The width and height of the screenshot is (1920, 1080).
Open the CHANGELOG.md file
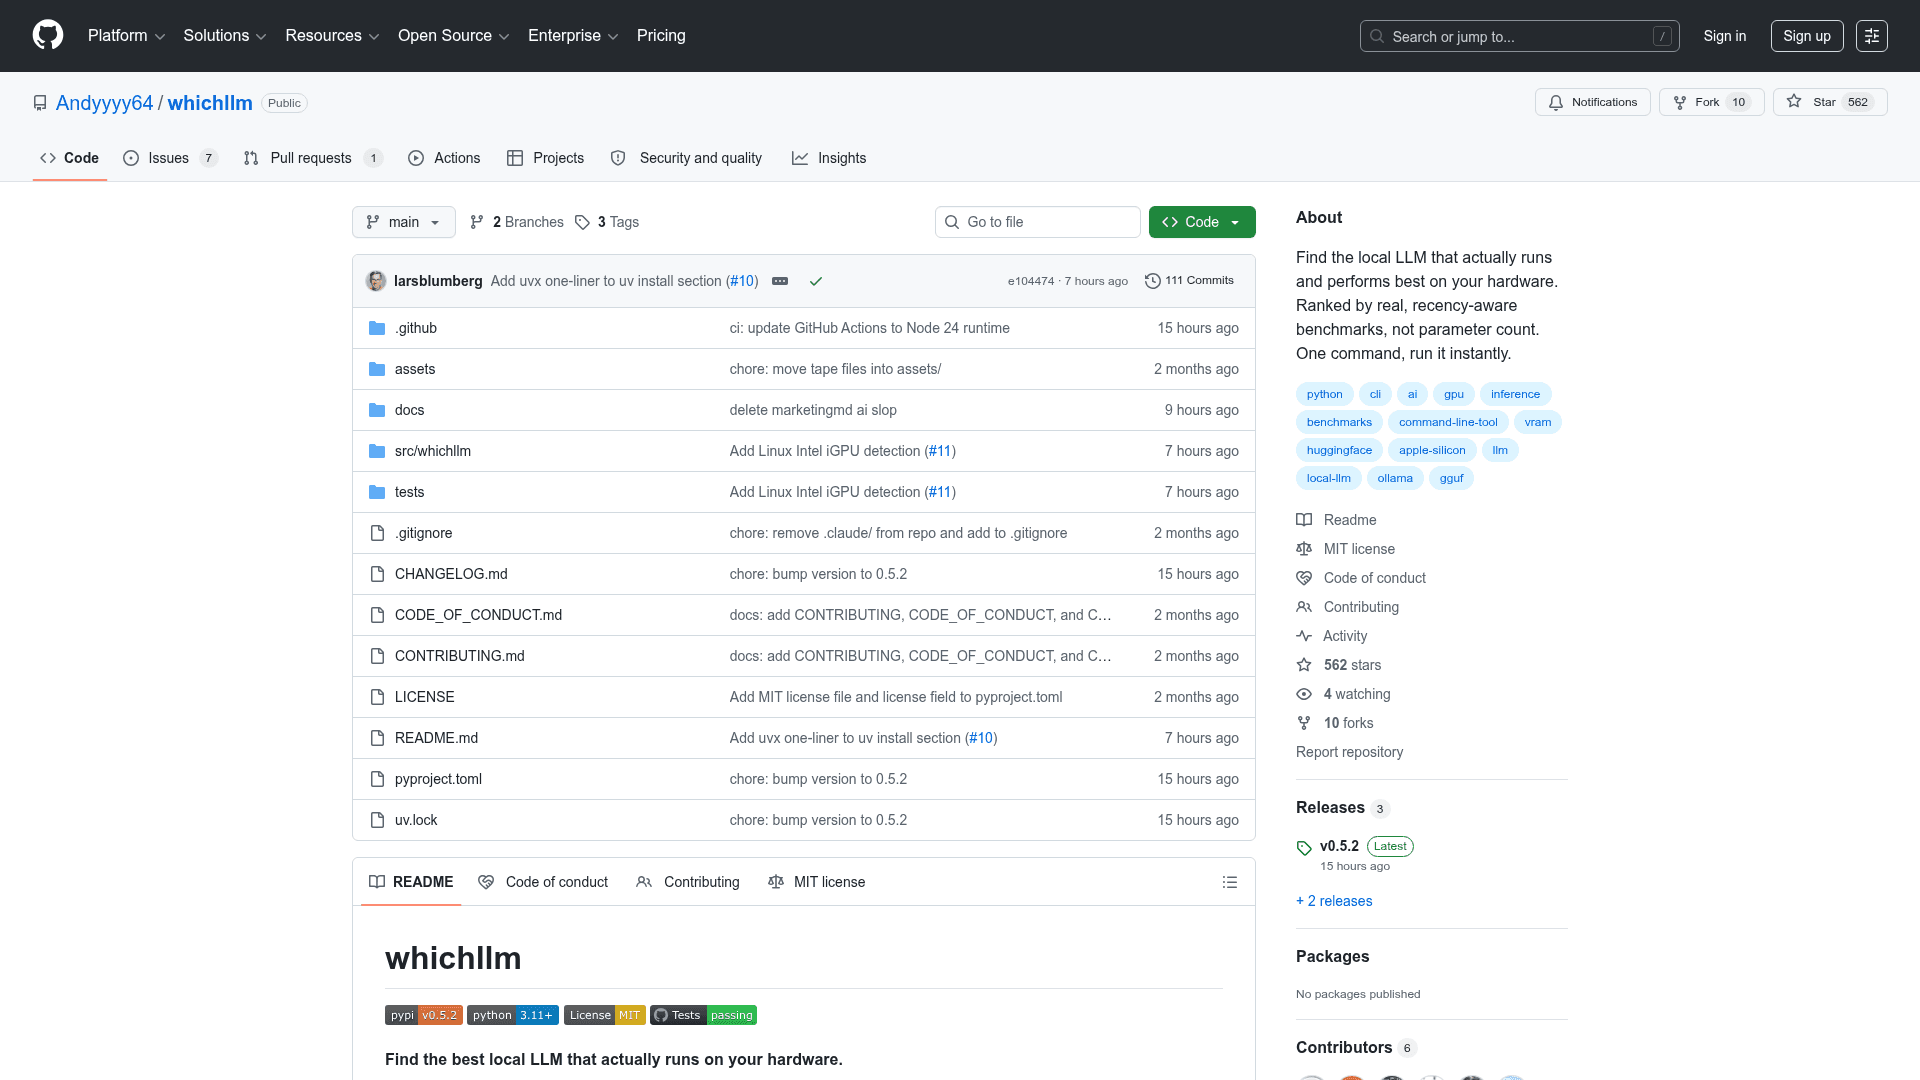pyautogui.click(x=451, y=574)
